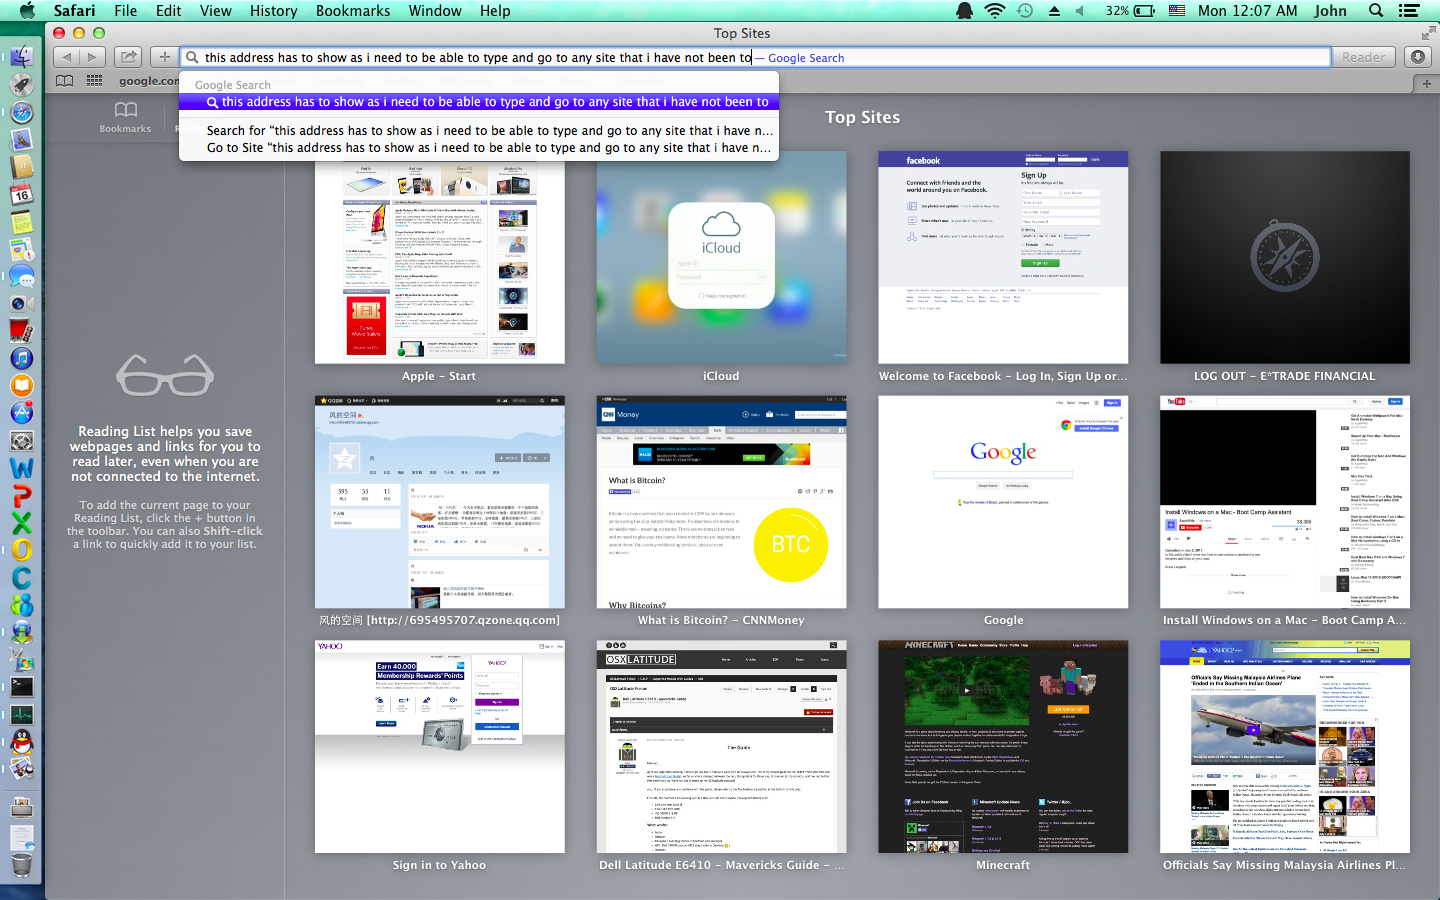Open the Google top site thumbnail
Screen dimensions: 1440x900
point(1003,502)
